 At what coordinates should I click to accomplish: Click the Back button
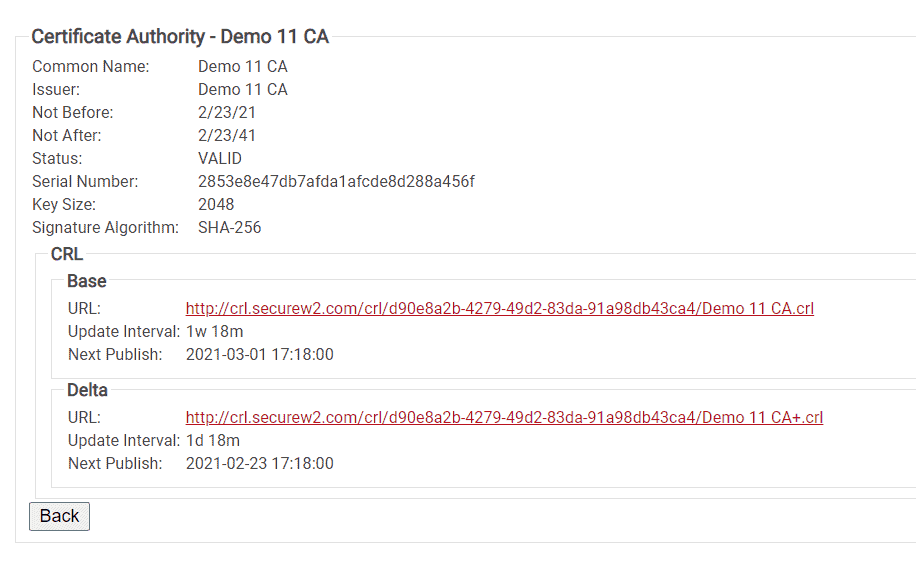tap(60, 516)
